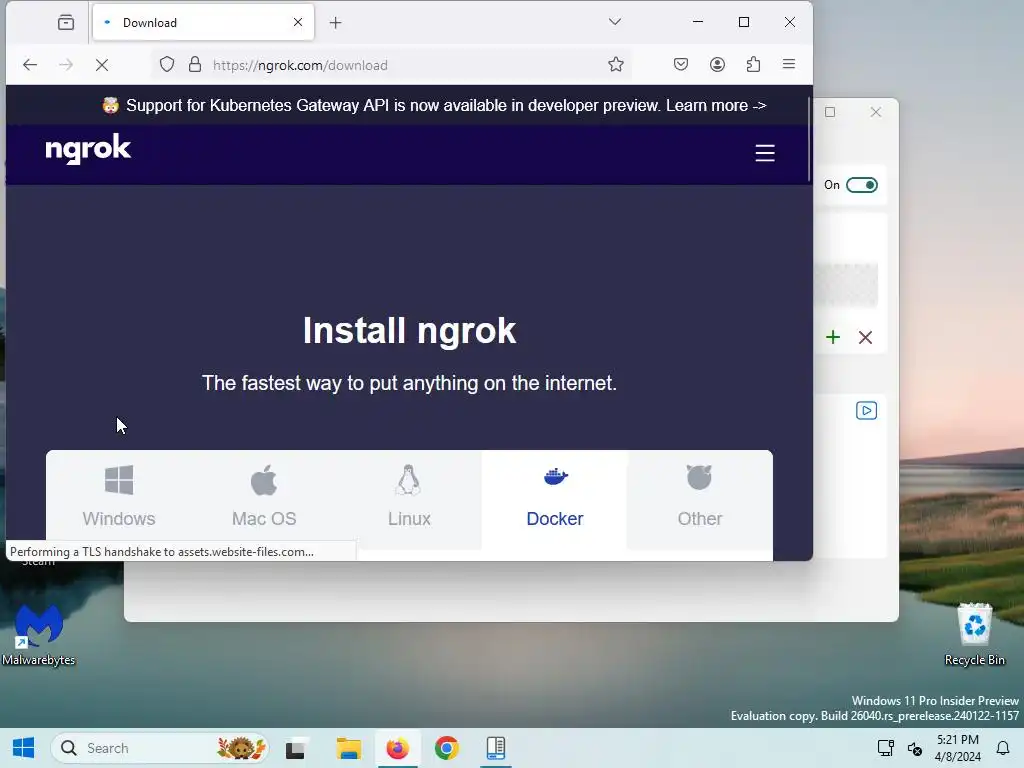This screenshot has width=1024, height=768.
Task: Open the Firefox application menu
Action: point(789,64)
